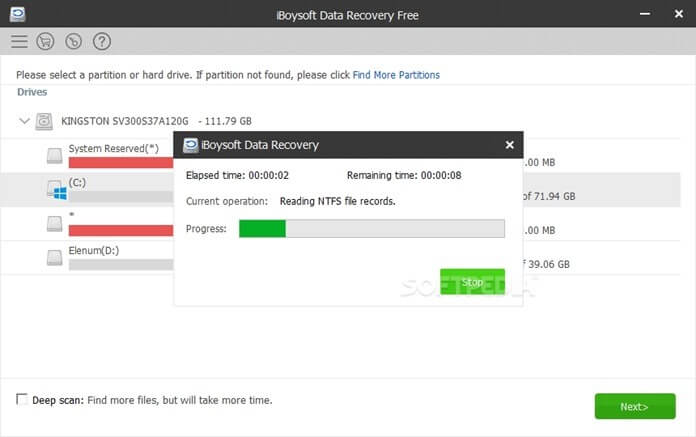Click the * partition red usage bar
696x437 pixels.
[121, 231]
